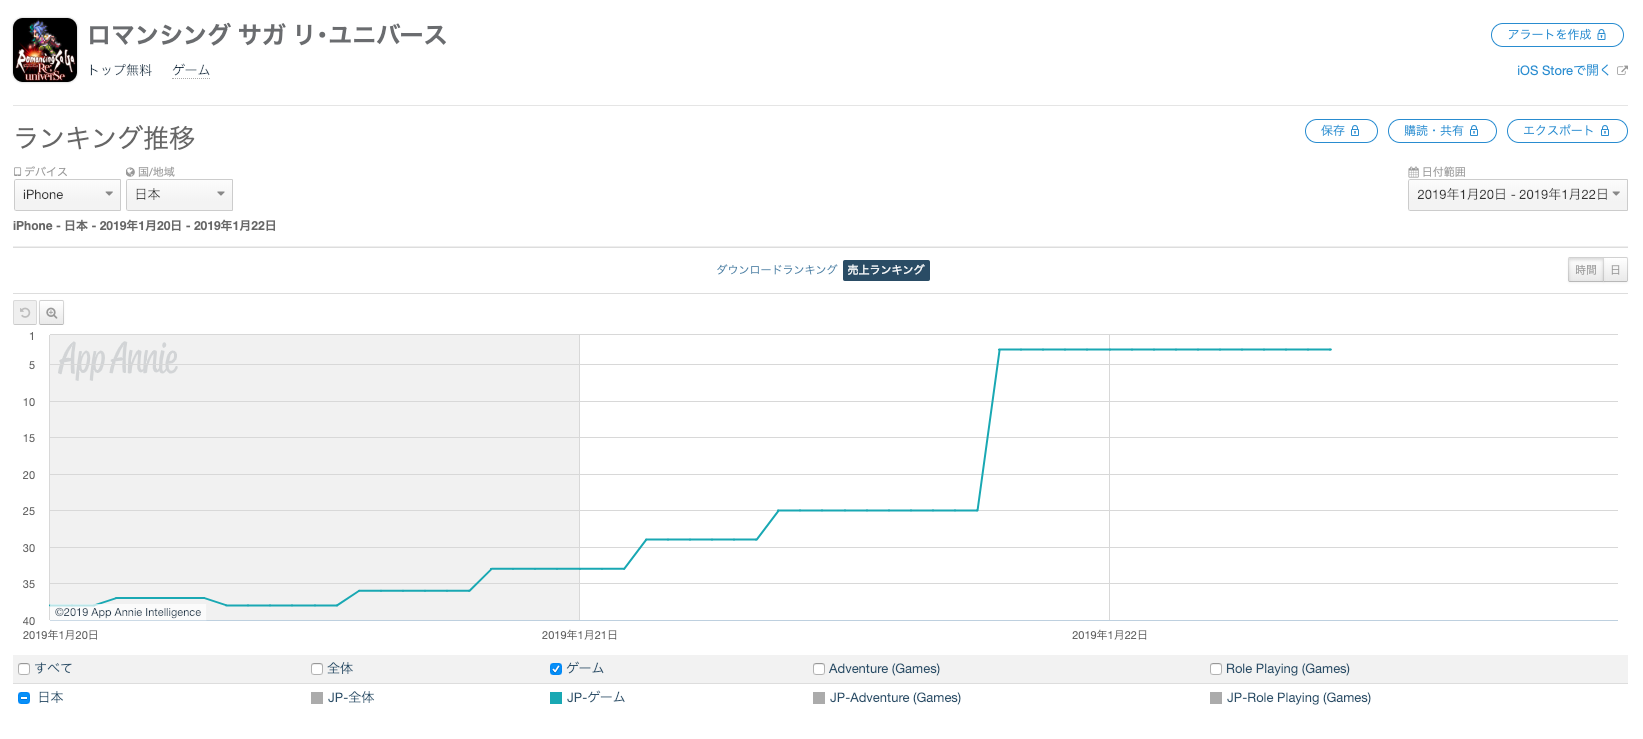This screenshot has width=1643, height=739.
Task: Click the teal JP-ゲーム legend swatch
Action: [556, 698]
